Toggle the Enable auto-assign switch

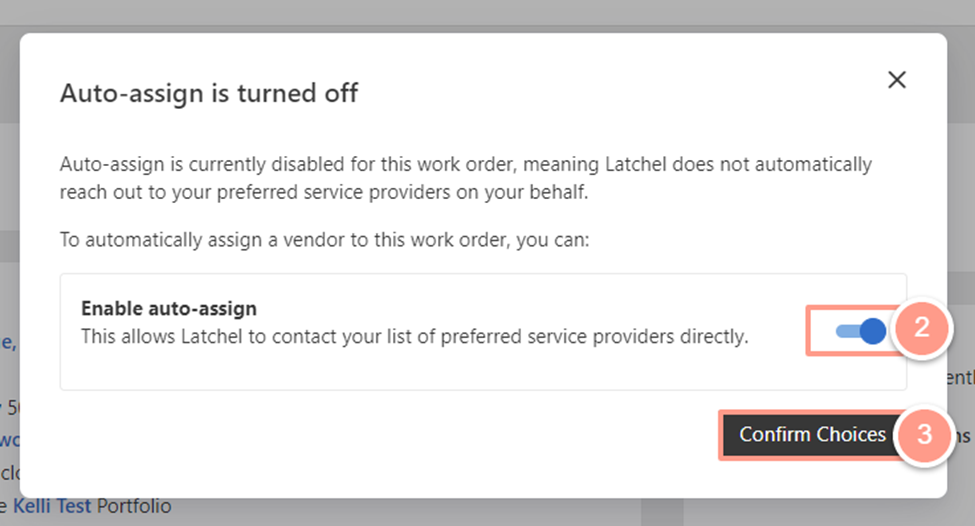861,331
